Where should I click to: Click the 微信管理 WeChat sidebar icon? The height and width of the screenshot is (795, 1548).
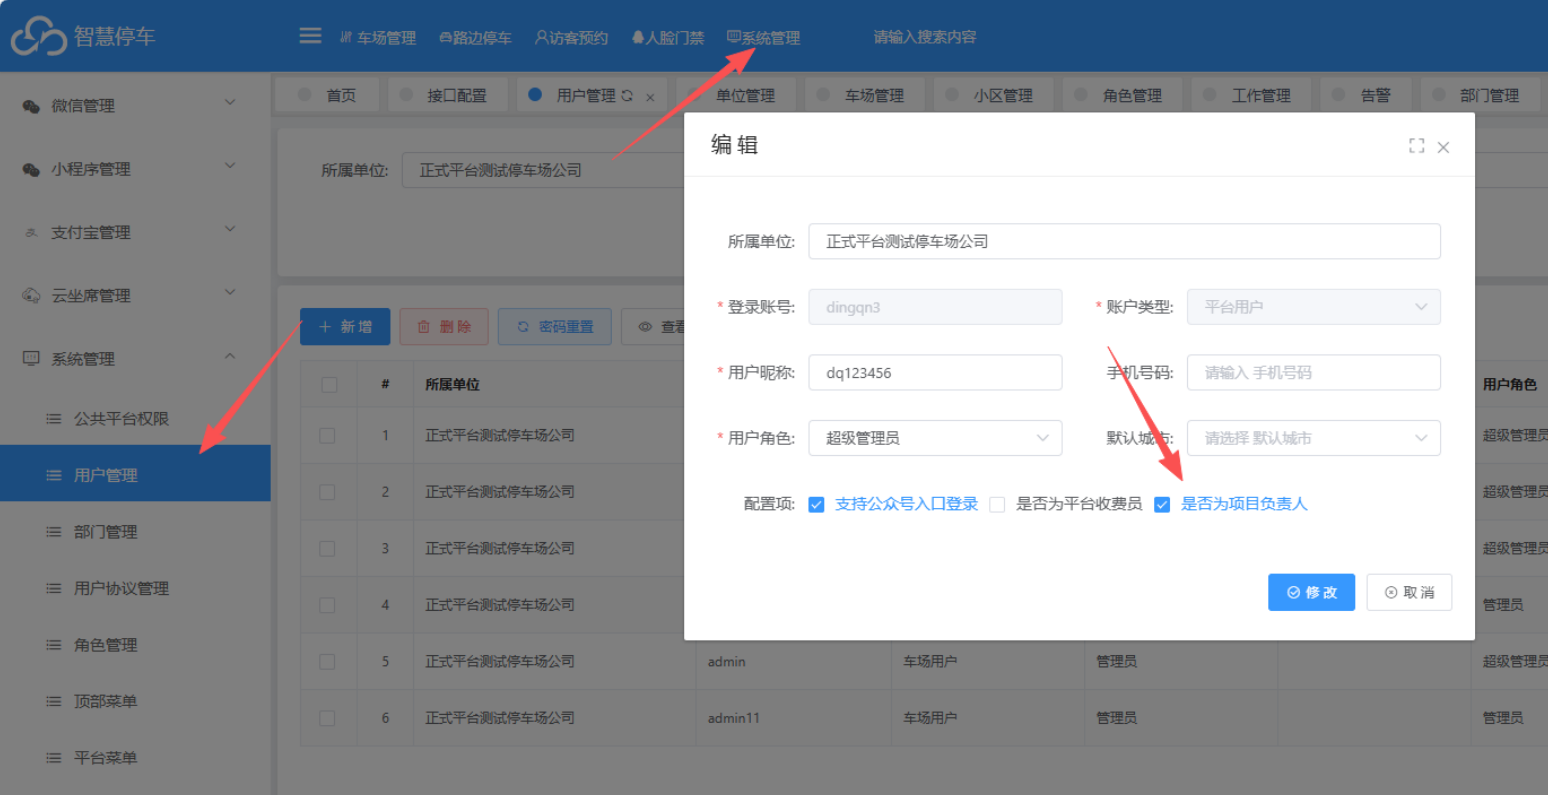coord(31,106)
